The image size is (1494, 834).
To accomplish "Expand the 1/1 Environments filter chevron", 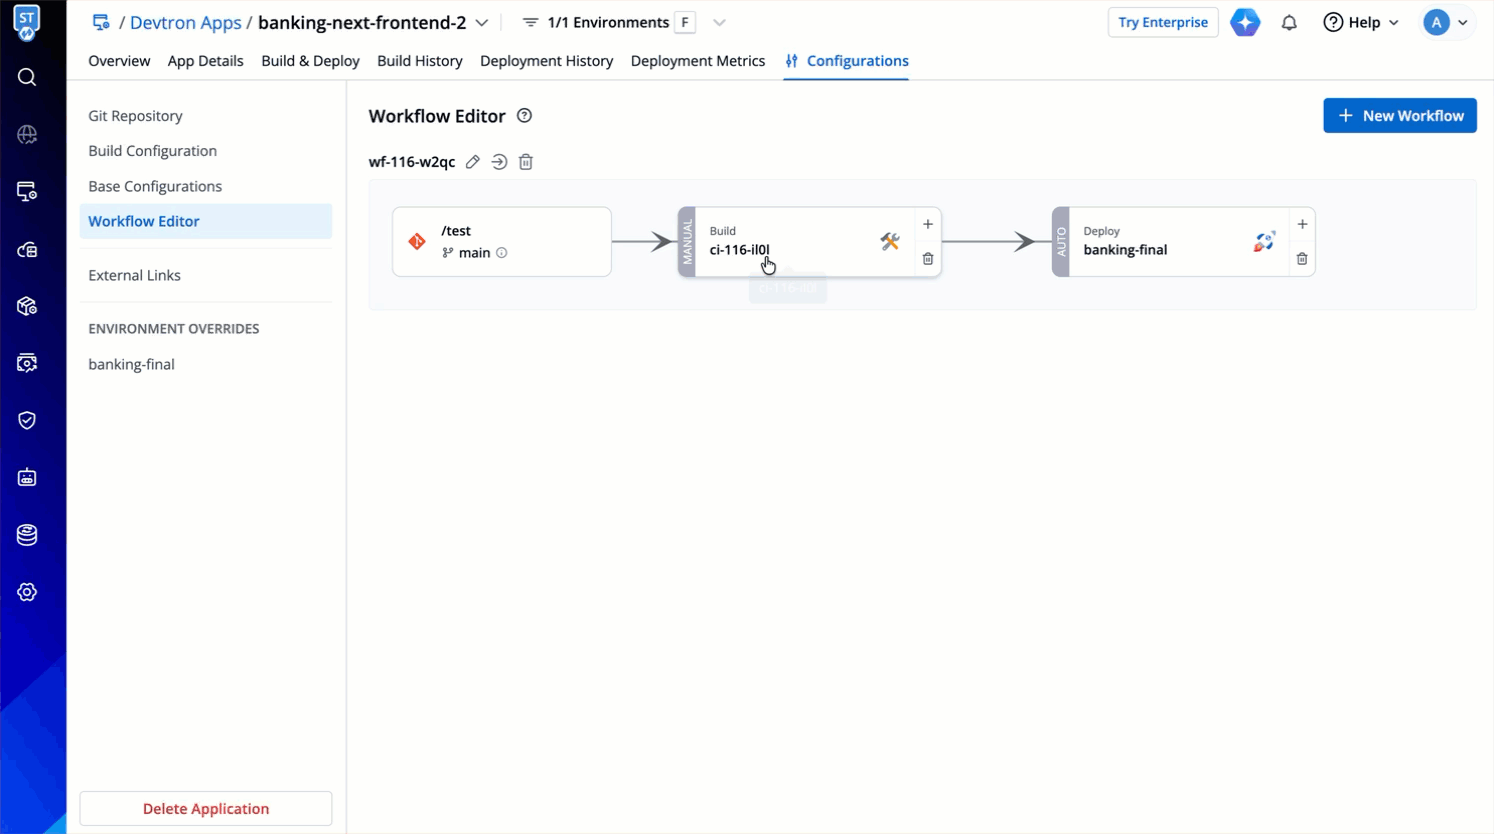I will click(x=719, y=23).
